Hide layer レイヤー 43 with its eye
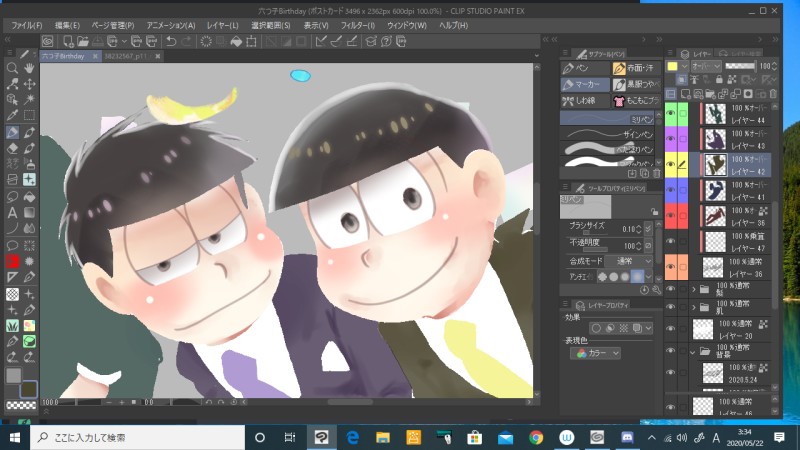 (x=670, y=139)
